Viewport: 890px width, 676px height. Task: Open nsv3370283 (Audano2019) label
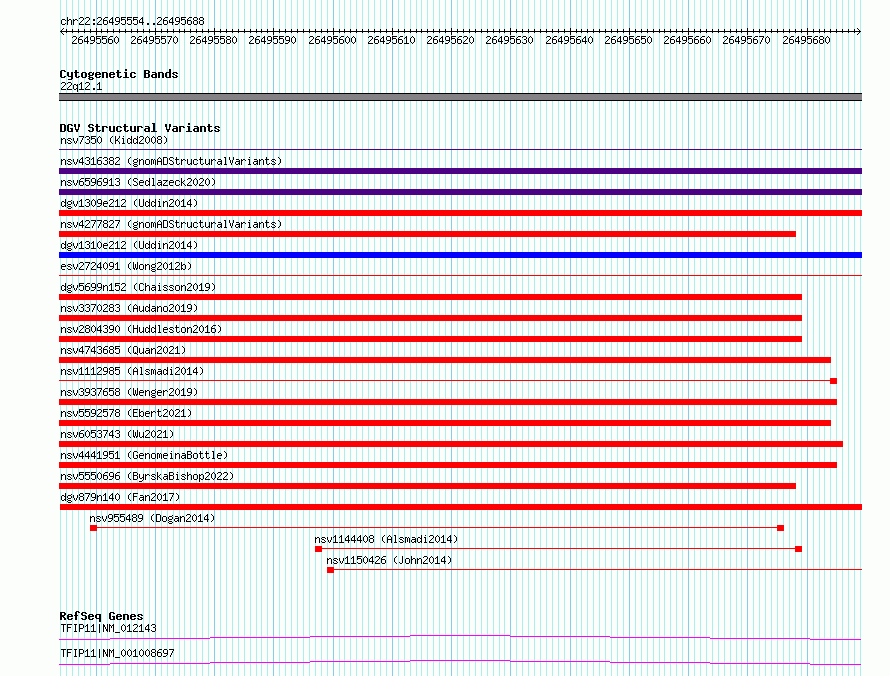(129, 308)
